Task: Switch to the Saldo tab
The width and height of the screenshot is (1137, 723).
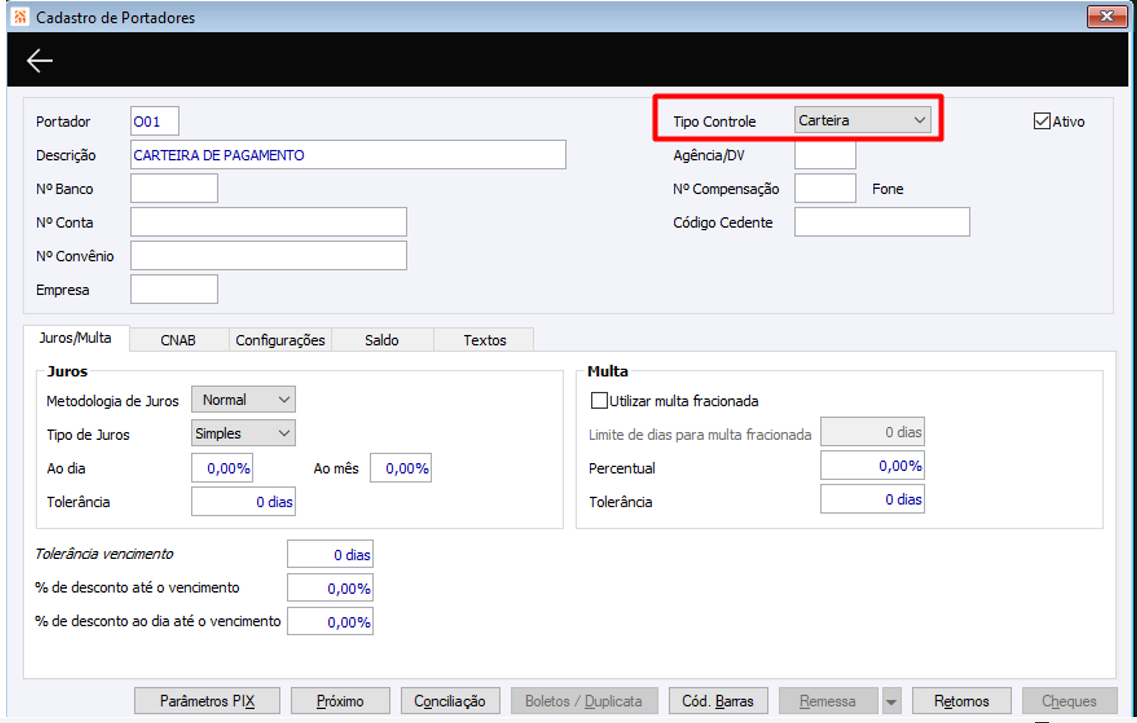Action: coord(382,340)
